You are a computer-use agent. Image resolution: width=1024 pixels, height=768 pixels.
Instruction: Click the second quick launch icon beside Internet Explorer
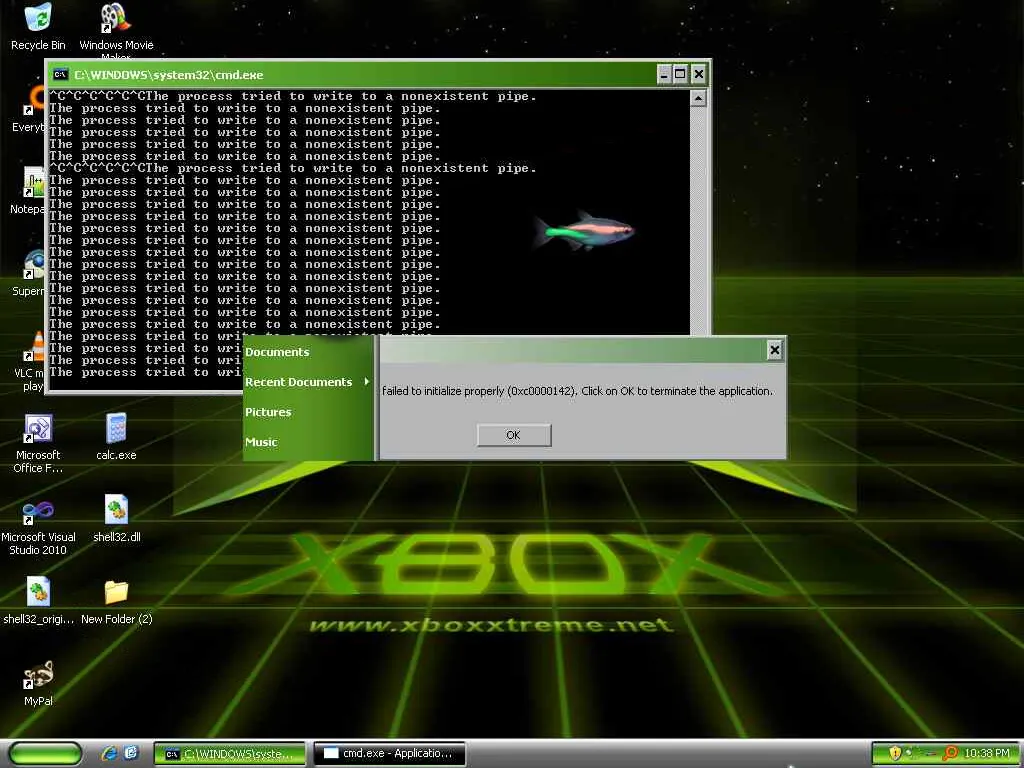(x=131, y=753)
